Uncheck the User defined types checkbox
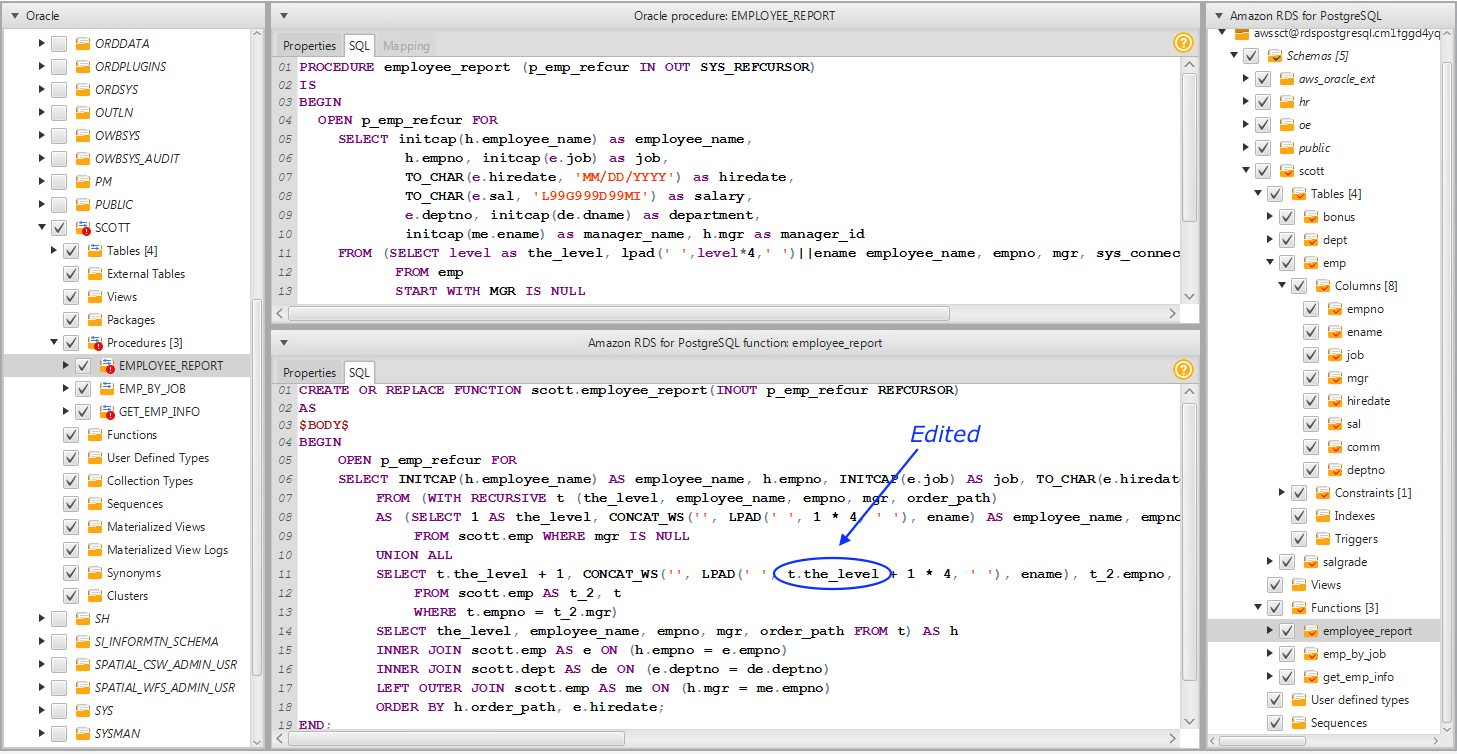Screen dimensions: 1457x754 coord(1275,700)
